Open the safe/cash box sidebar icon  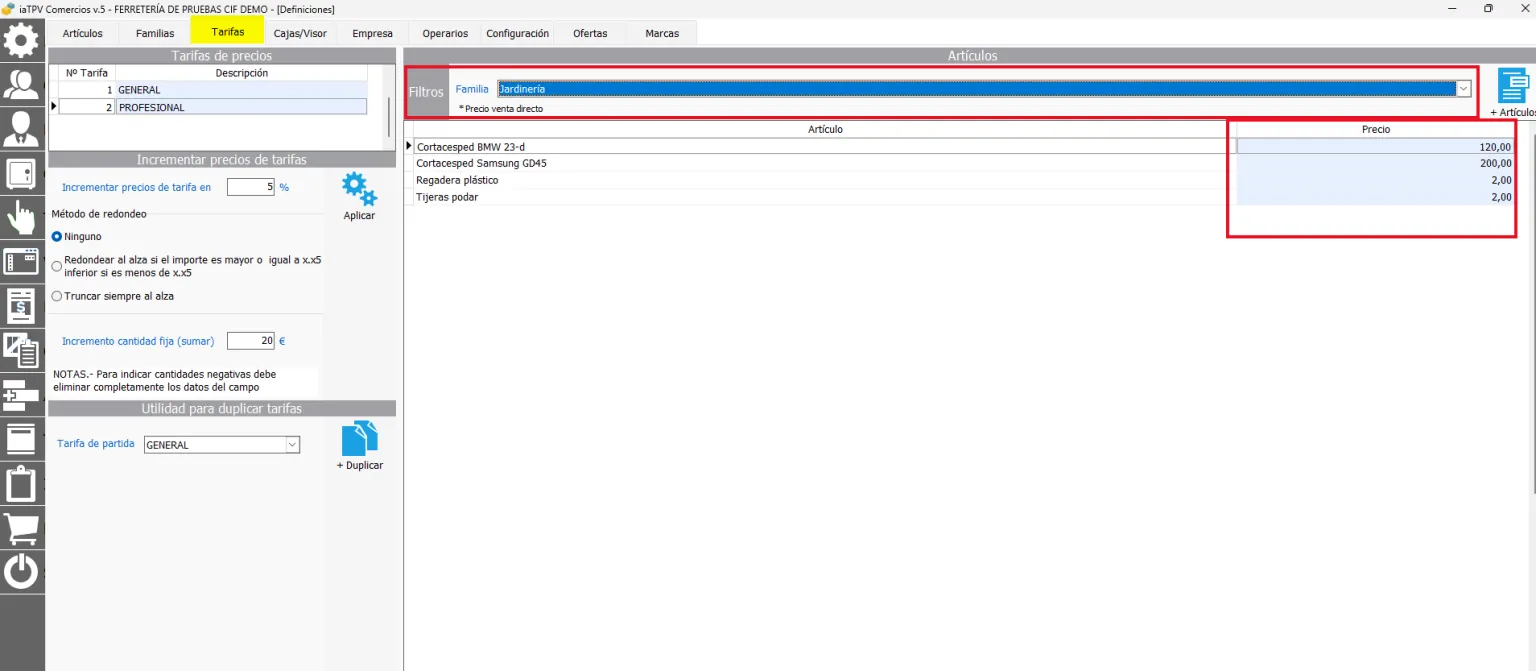click(22, 173)
